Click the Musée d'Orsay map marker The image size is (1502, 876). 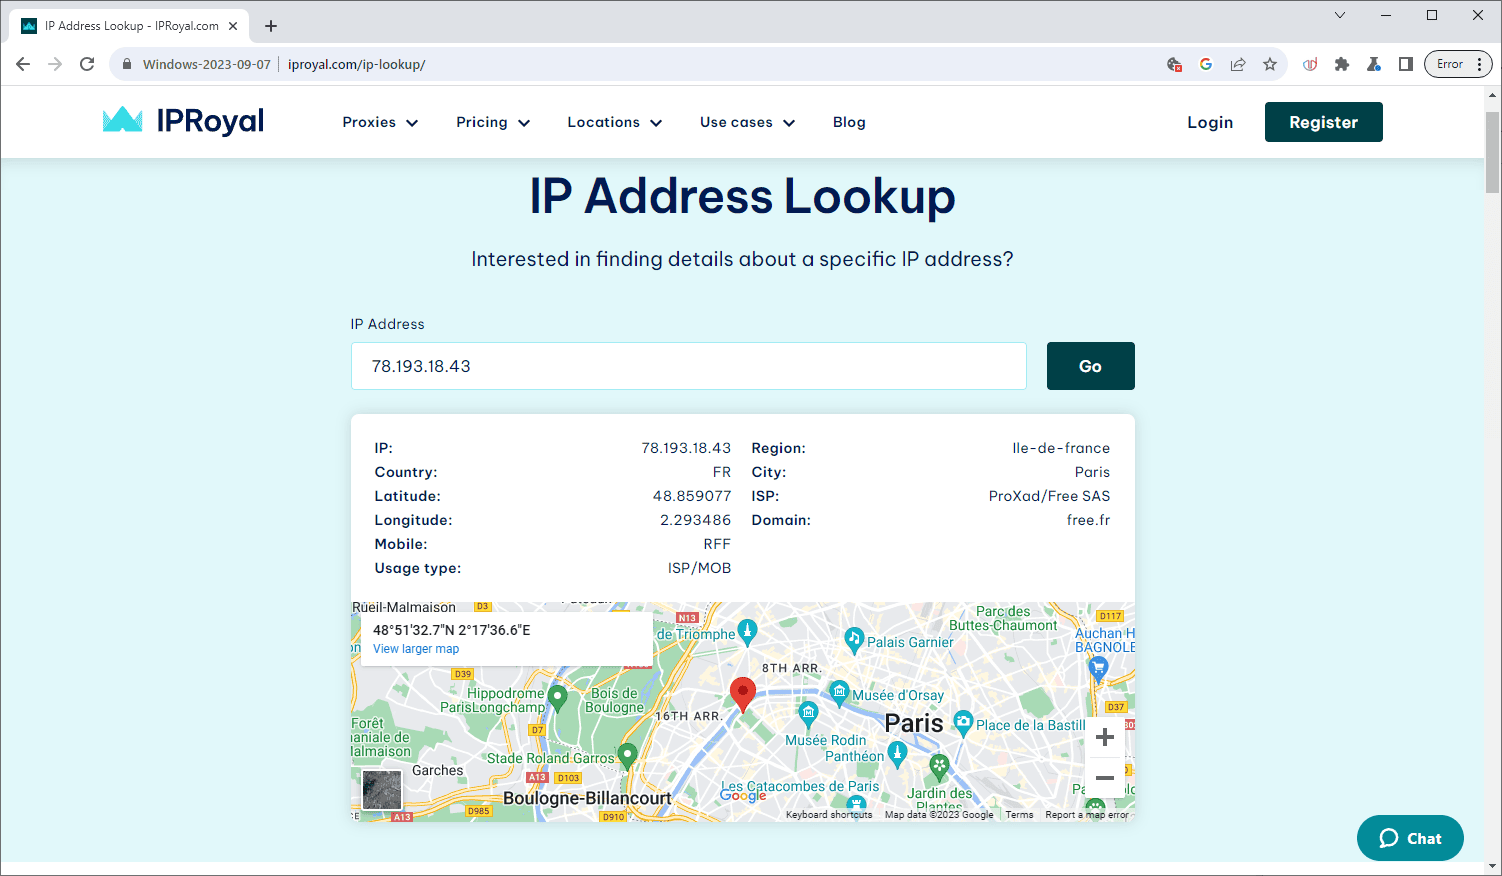[x=839, y=691]
